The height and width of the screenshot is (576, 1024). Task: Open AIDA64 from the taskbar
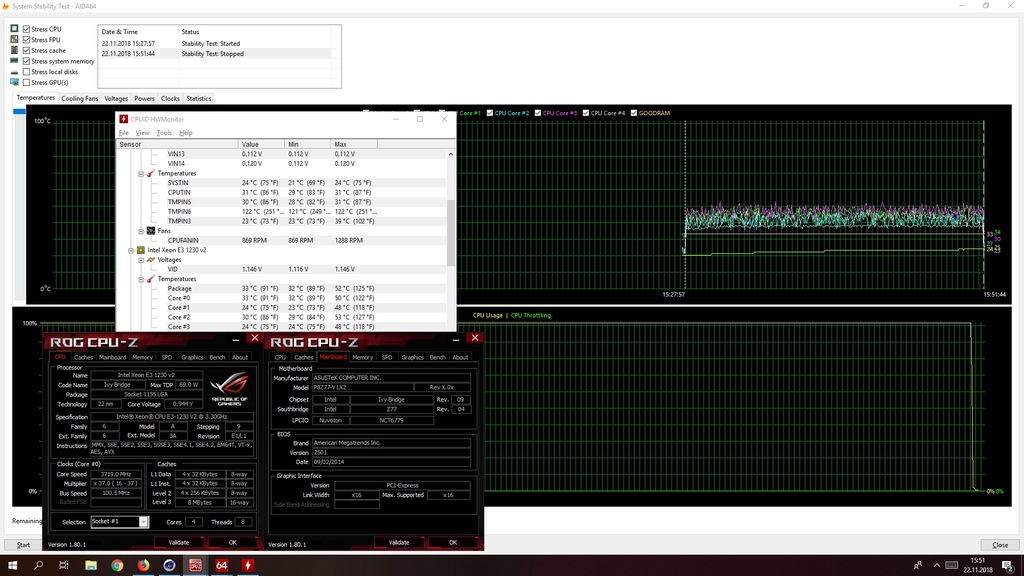click(x=222, y=565)
